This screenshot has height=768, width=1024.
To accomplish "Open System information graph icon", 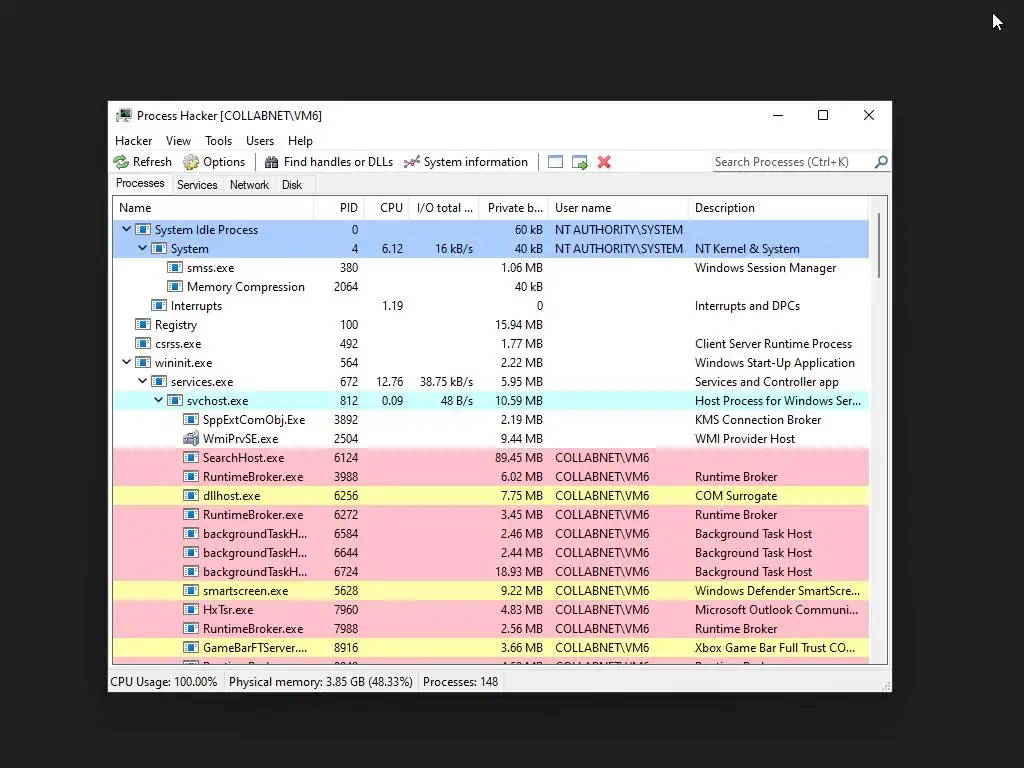I will [x=411, y=162].
